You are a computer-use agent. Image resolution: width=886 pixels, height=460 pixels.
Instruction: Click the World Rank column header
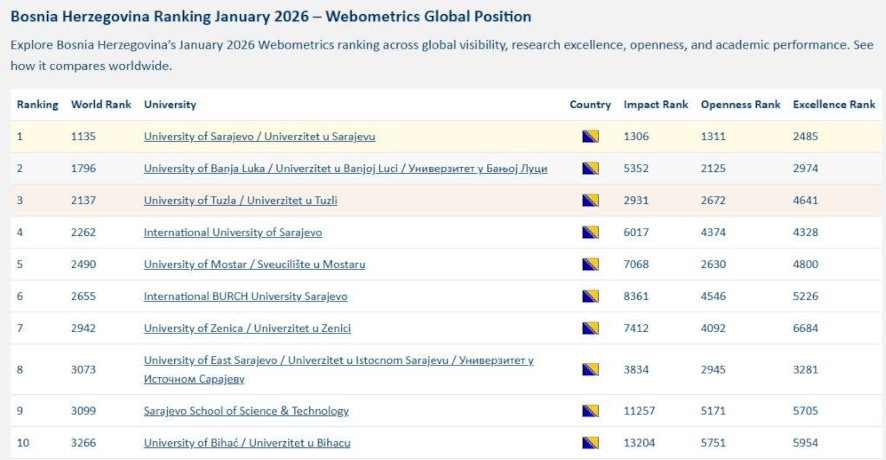click(x=101, y=105)
